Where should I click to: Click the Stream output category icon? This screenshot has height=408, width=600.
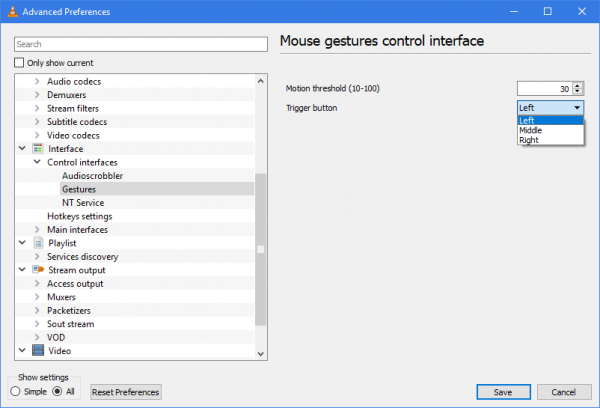(38, 270)
